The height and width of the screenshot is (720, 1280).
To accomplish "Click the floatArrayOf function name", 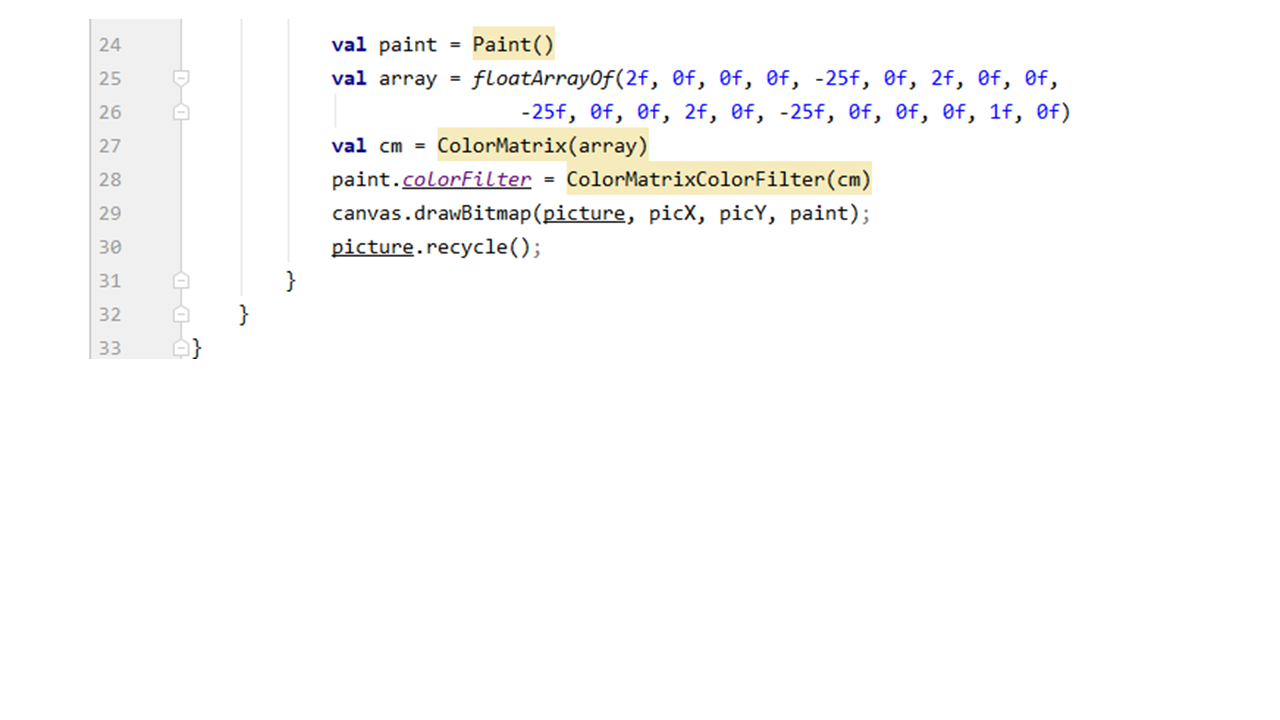I will click(543, 79).
